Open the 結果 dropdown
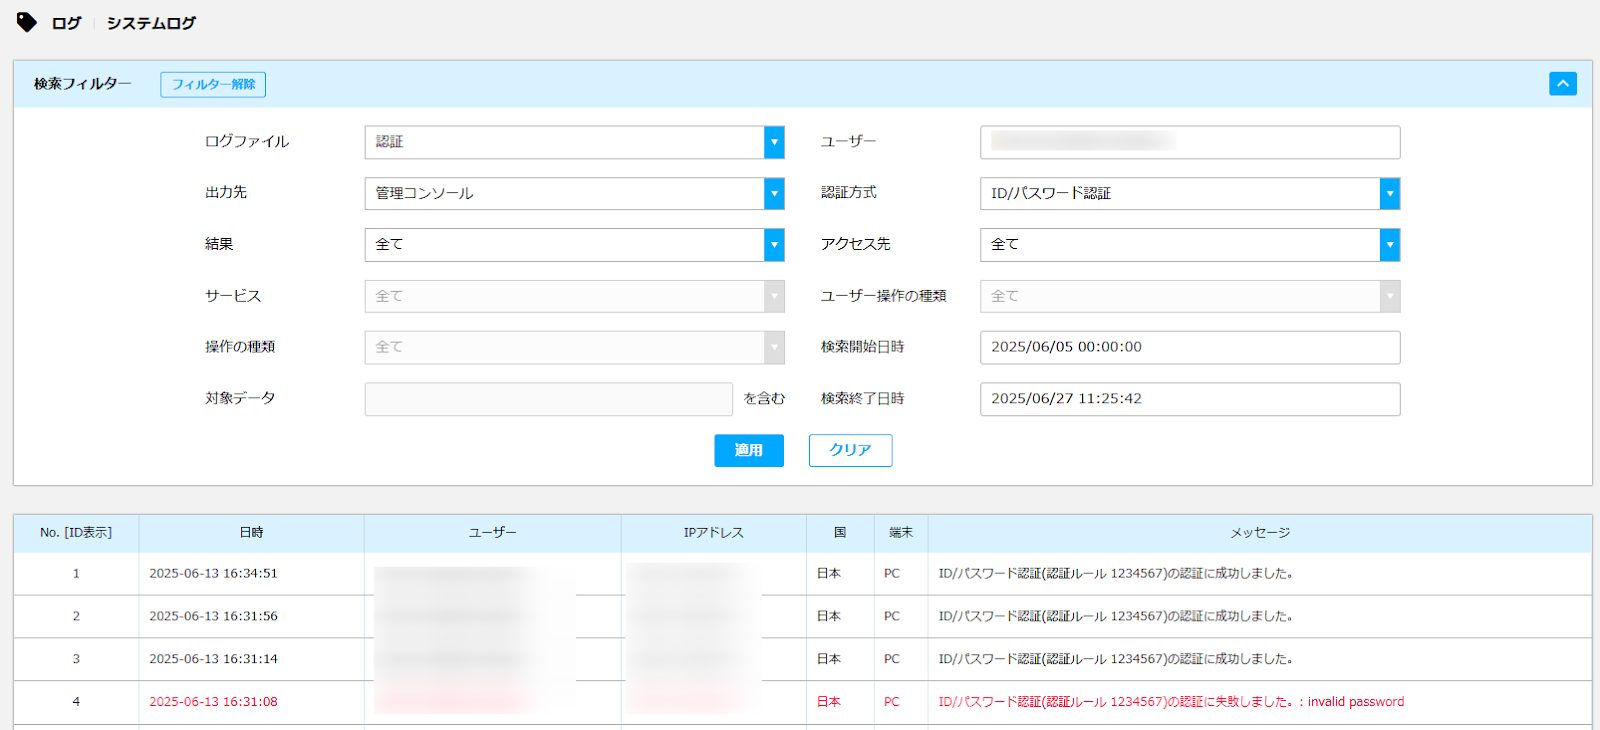The image size is (1600, 730). click(574, 244)
